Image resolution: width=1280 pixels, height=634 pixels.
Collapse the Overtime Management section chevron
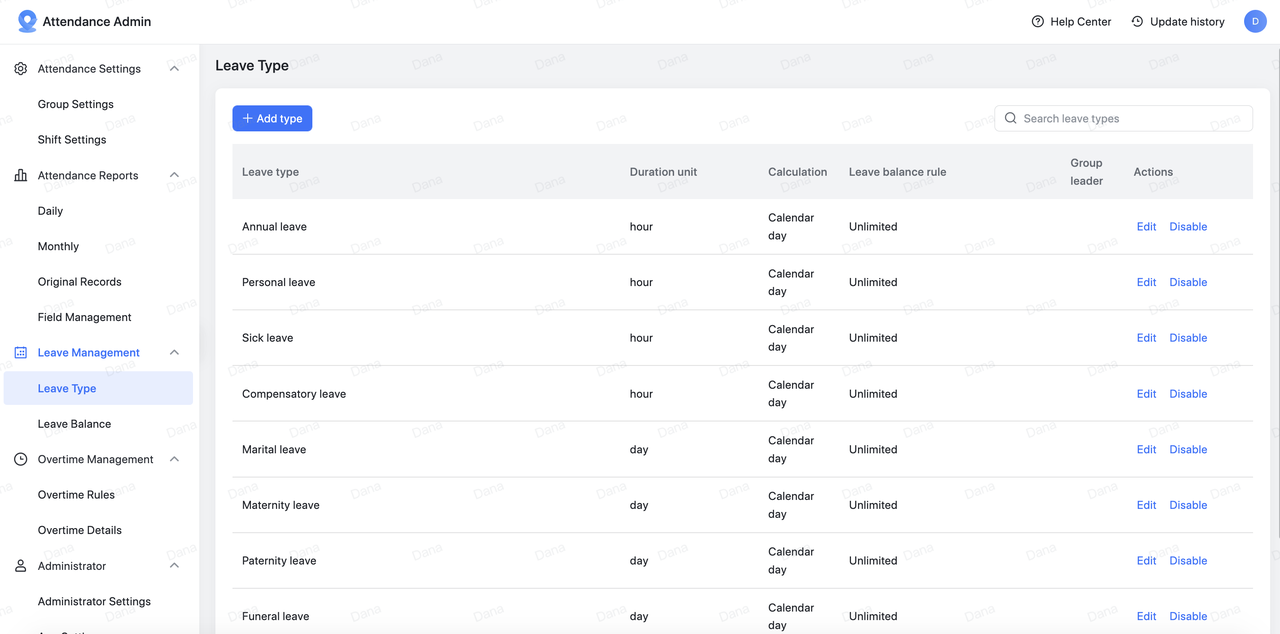(x=174, y=460)
